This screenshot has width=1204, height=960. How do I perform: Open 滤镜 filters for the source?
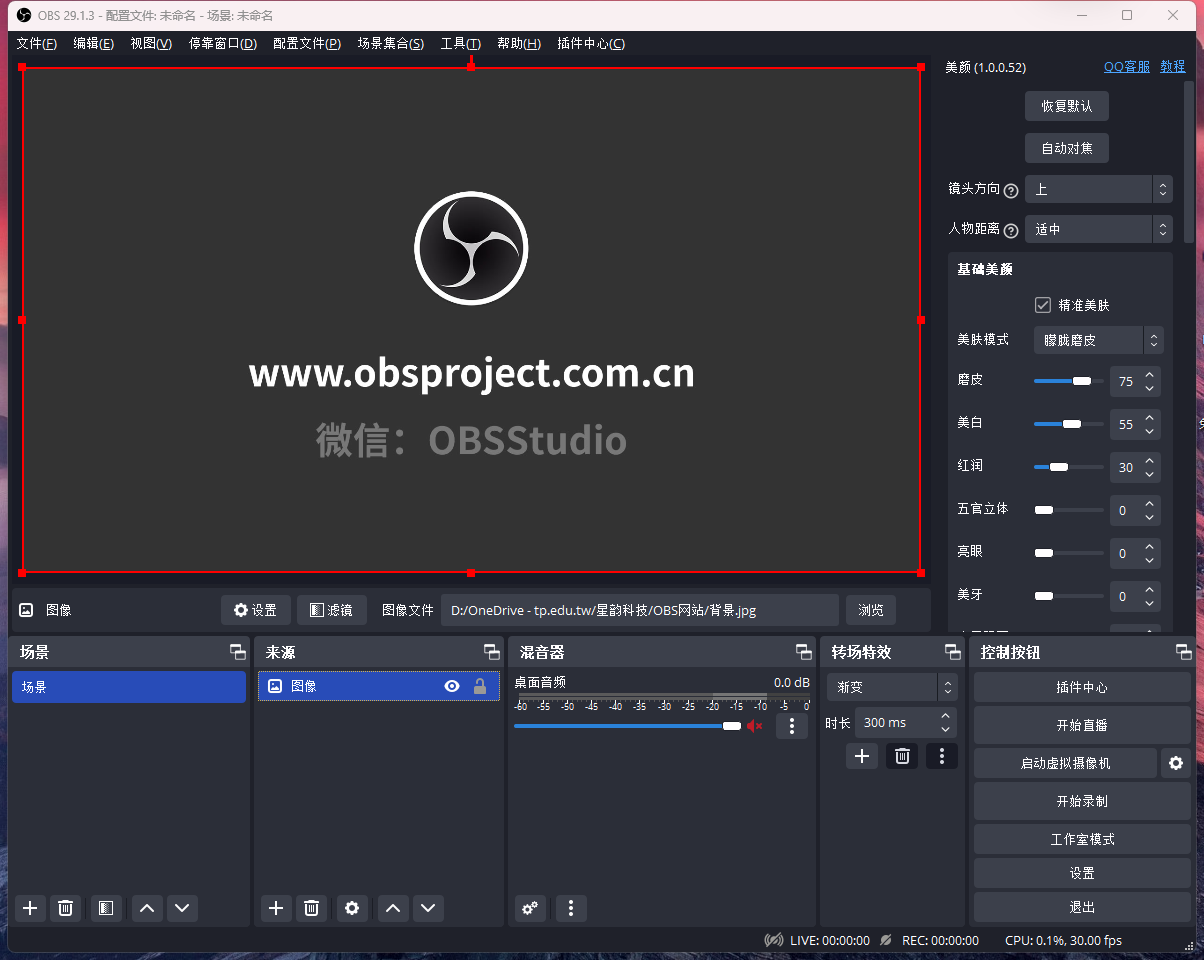pyautogui.click(x=332, y=610)
